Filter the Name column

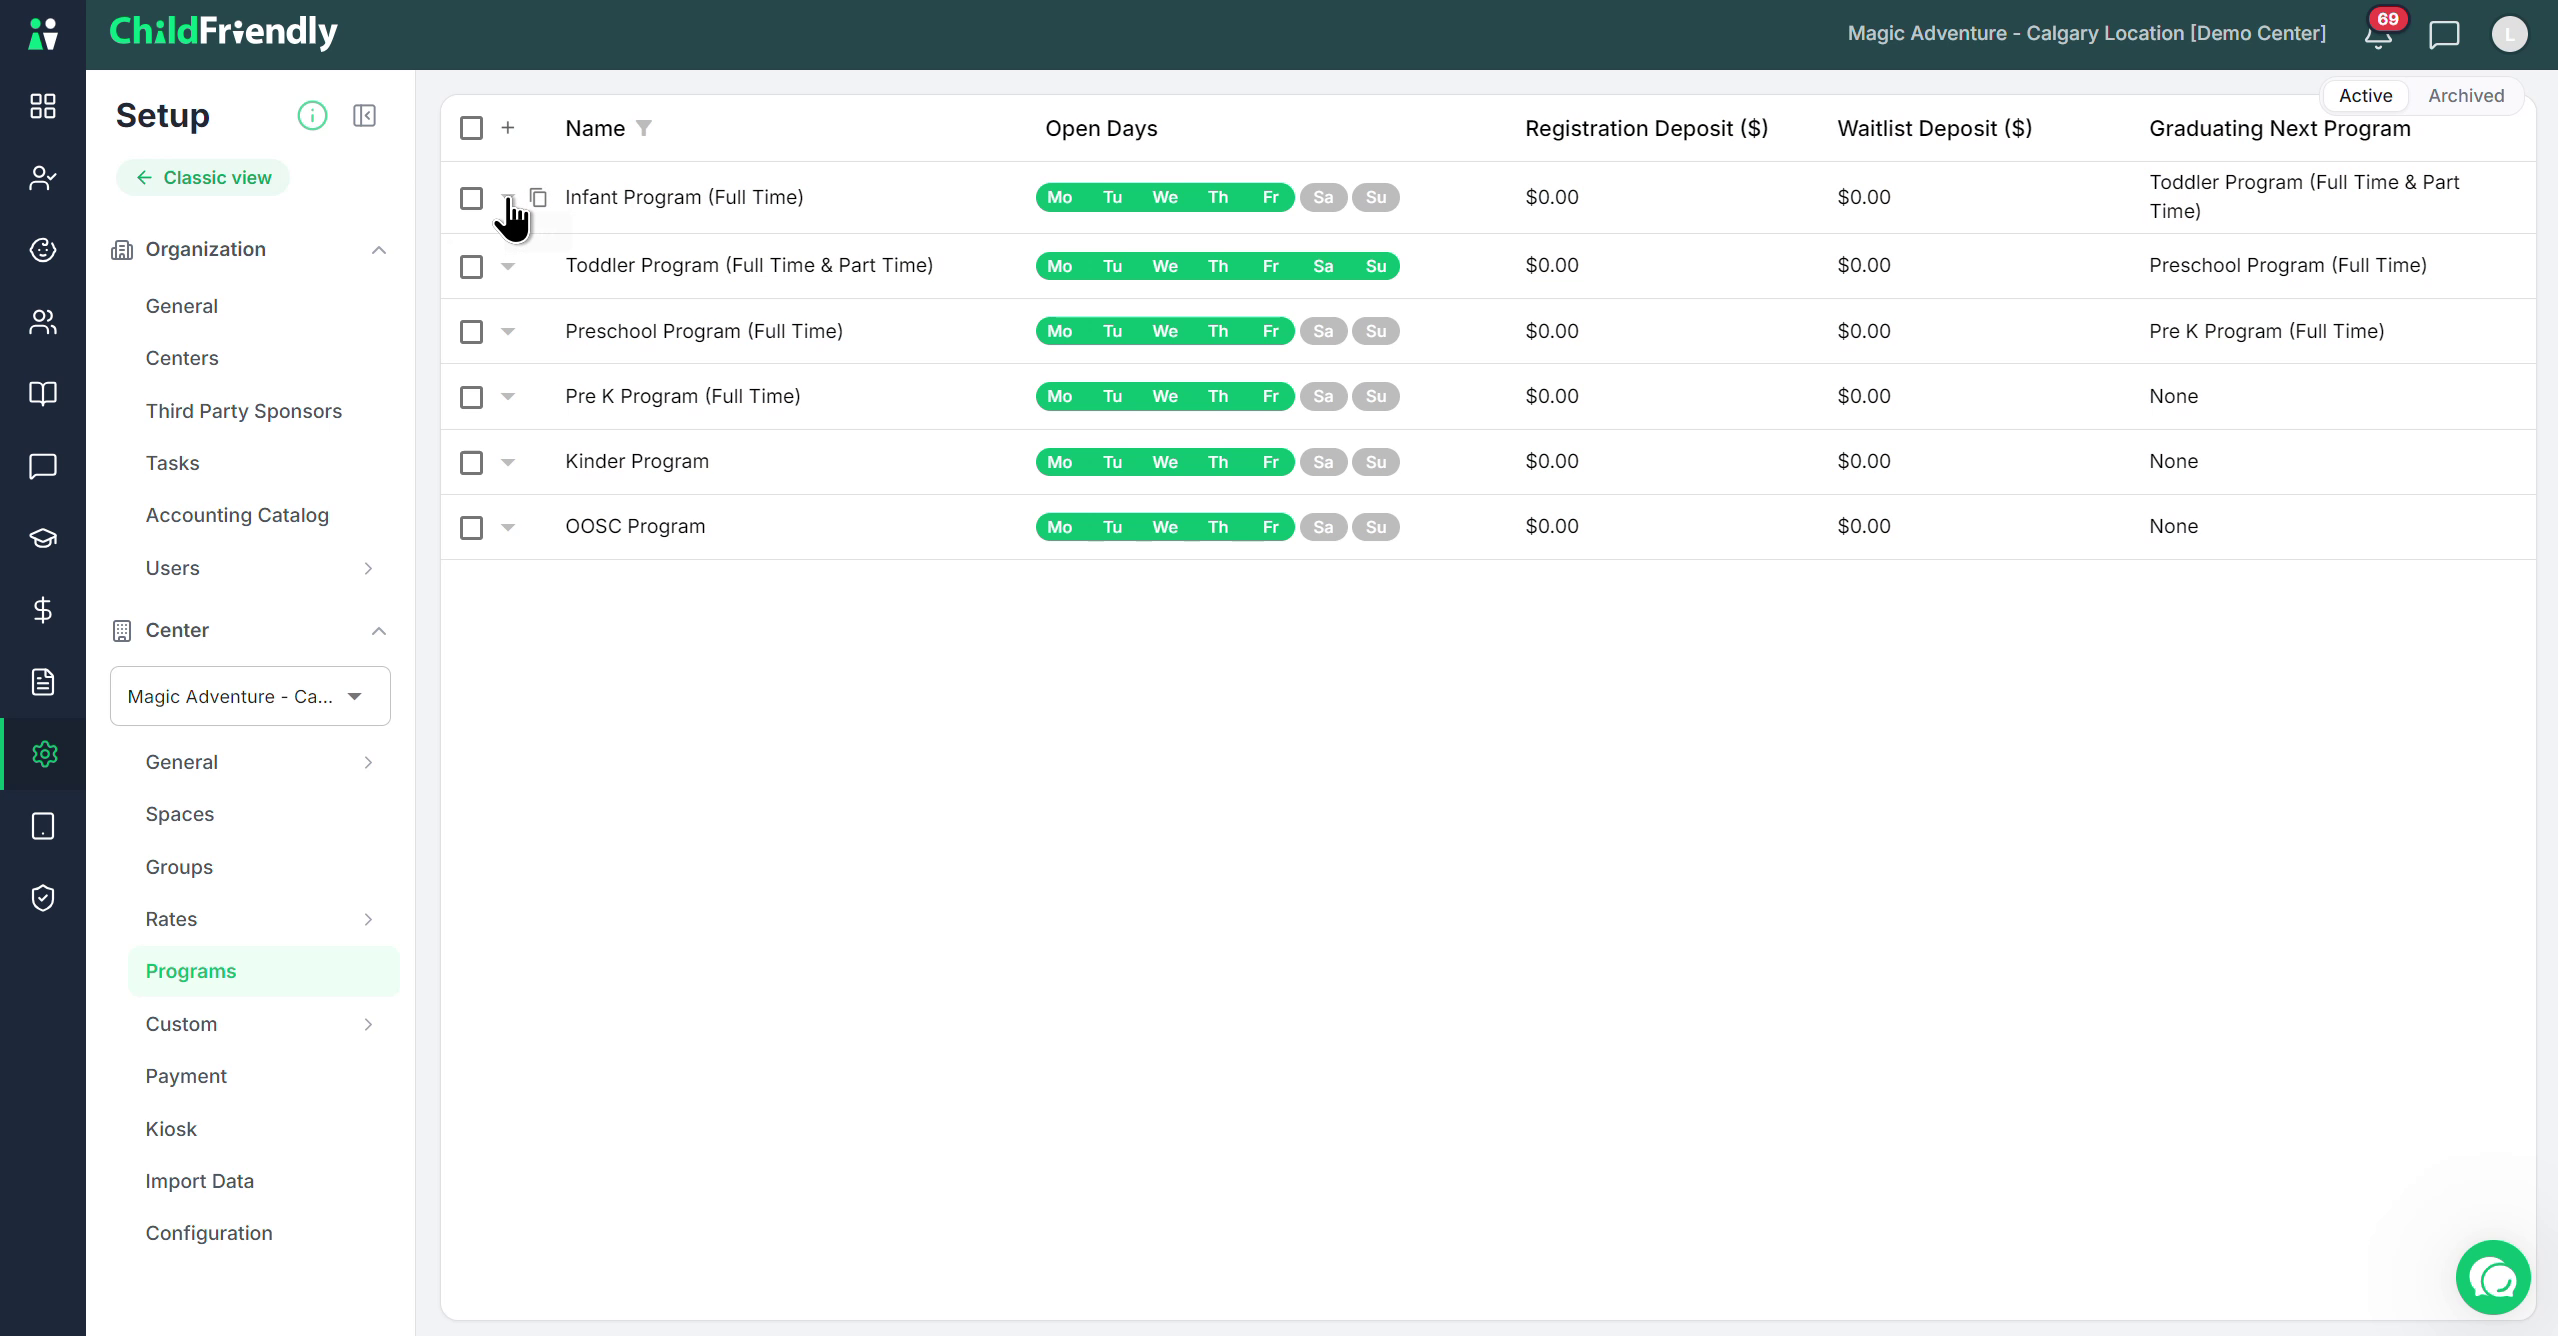click(644, 128)
